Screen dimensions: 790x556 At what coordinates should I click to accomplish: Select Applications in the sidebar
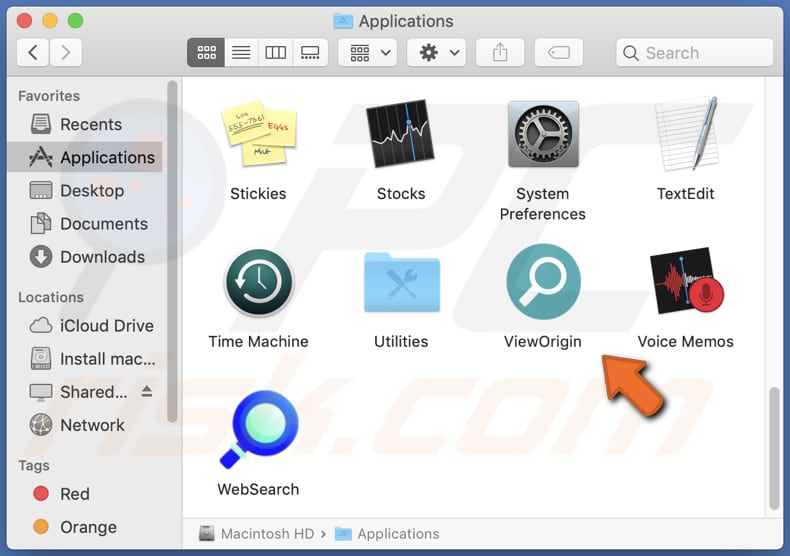[x=85, y=157]
